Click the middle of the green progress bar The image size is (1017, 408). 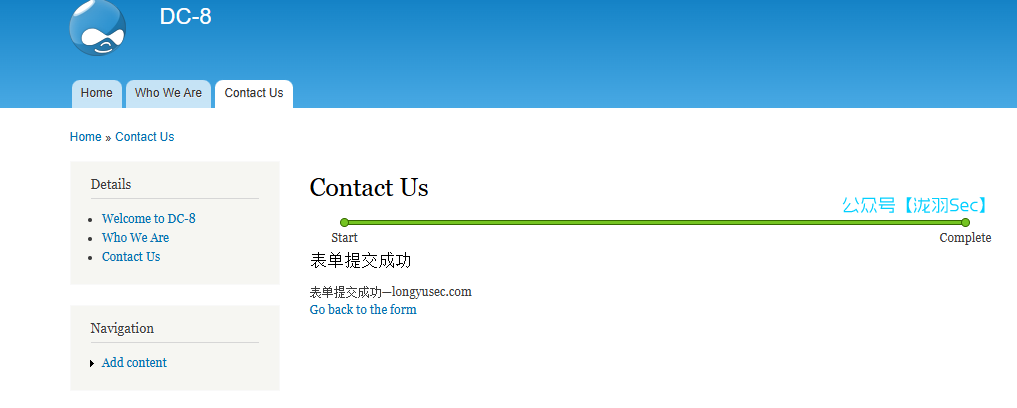tap(654, 222)
